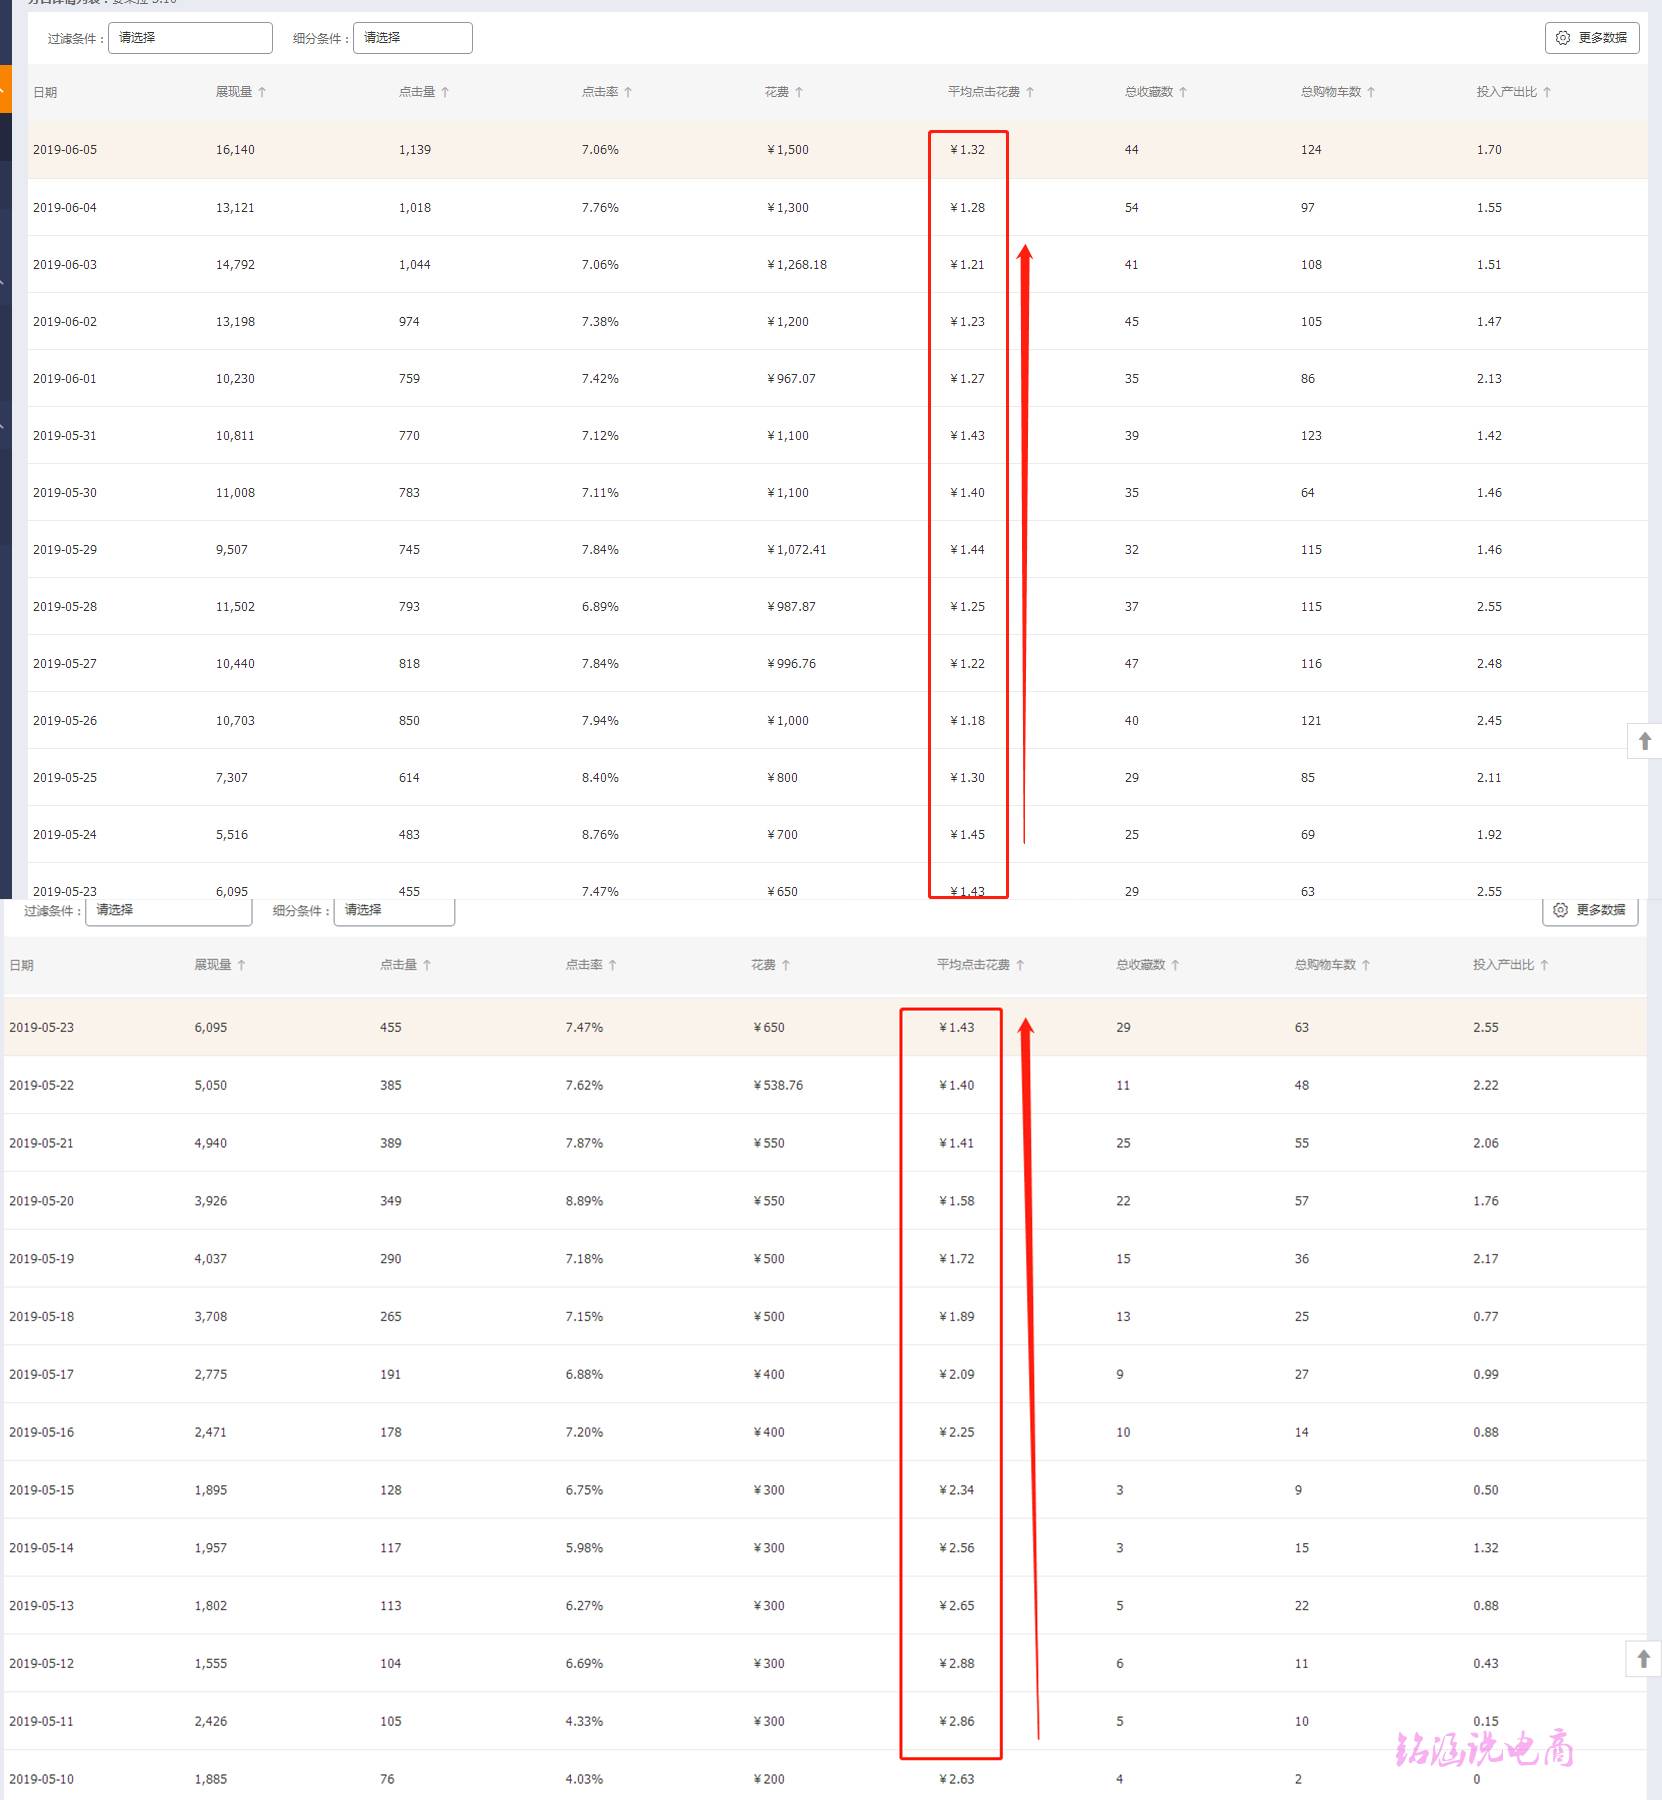Sort upper table by 投入产出比 arrow
This screenshot has height=1800, width=1662.
pyautogui.click(x=1547, y=92)
